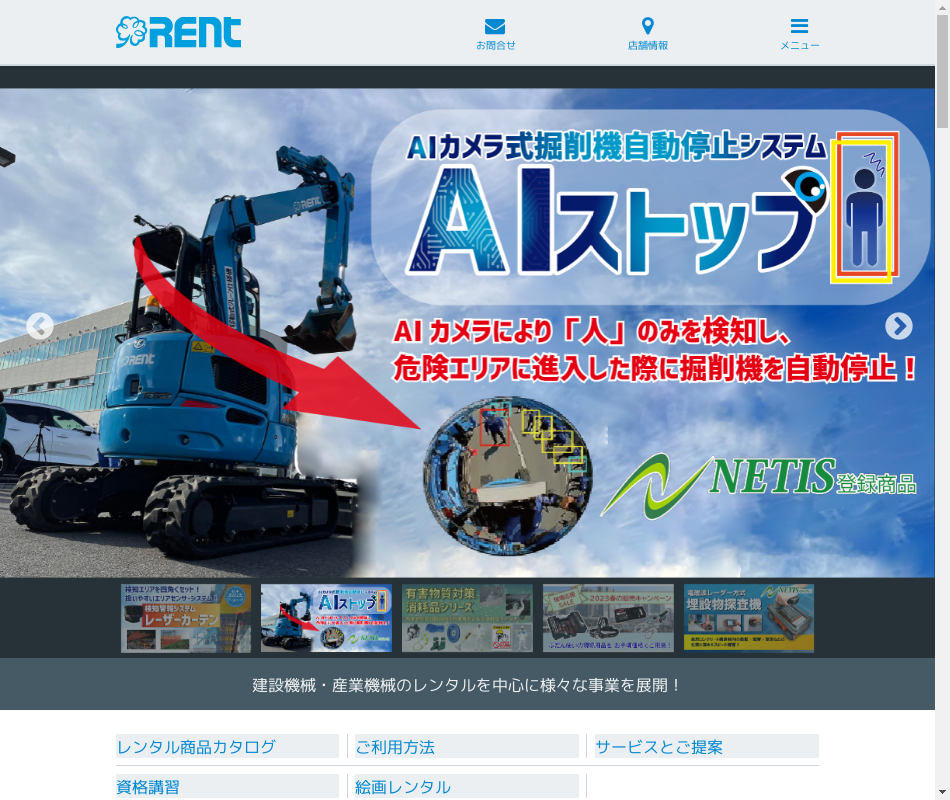The width and height of the screenshot is (950, 800).
Task: Select the AIストップ slide thumbnail
Action: [326, 618]
